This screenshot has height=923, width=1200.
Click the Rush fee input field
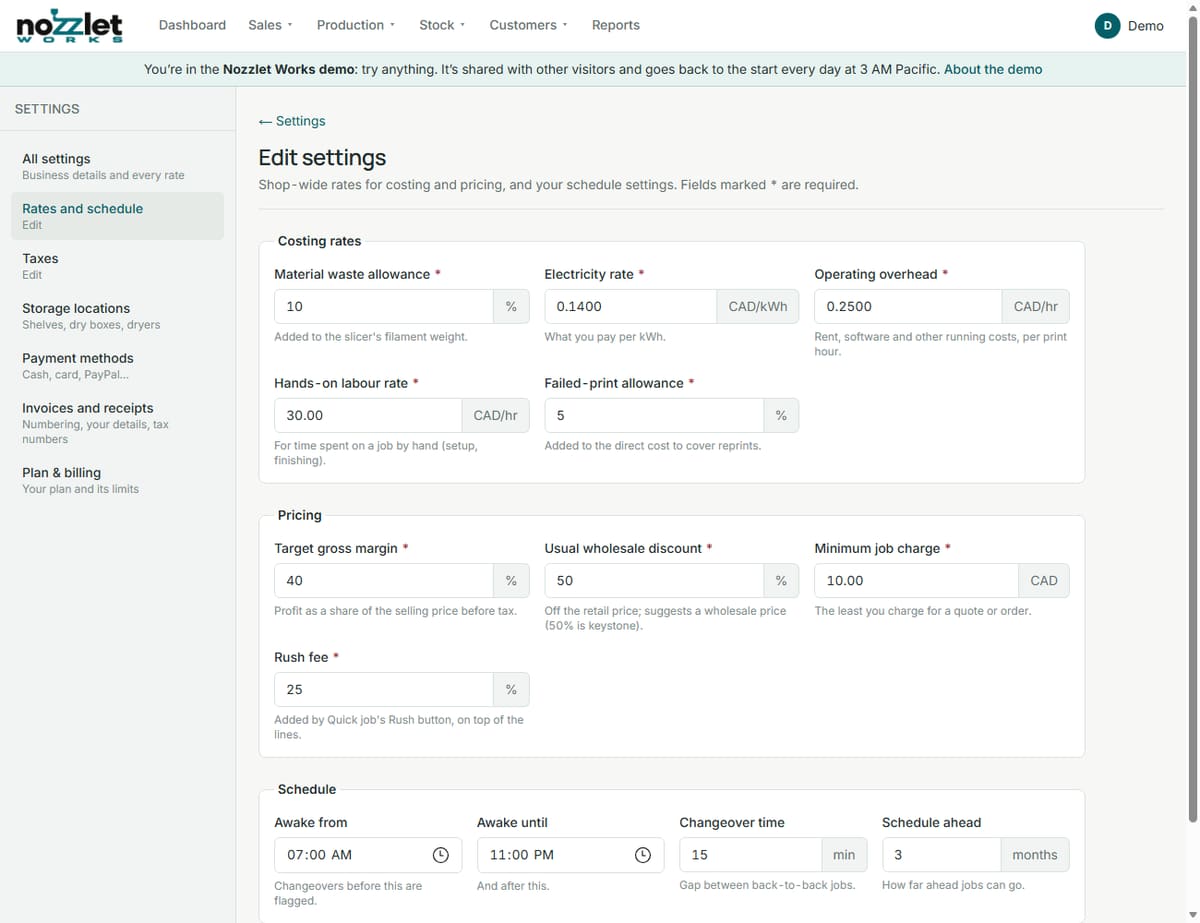pyautogui.click(x=383, y=689)
